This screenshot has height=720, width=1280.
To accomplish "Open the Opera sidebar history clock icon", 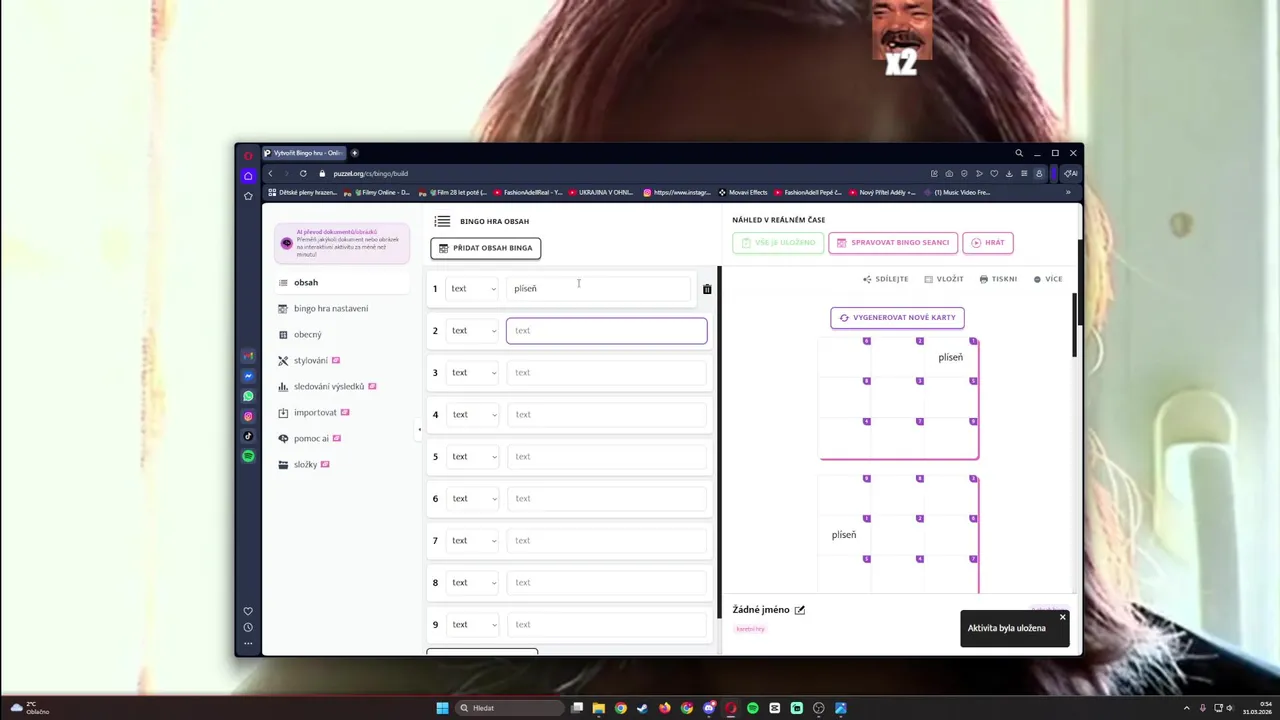I will point(248,627).
